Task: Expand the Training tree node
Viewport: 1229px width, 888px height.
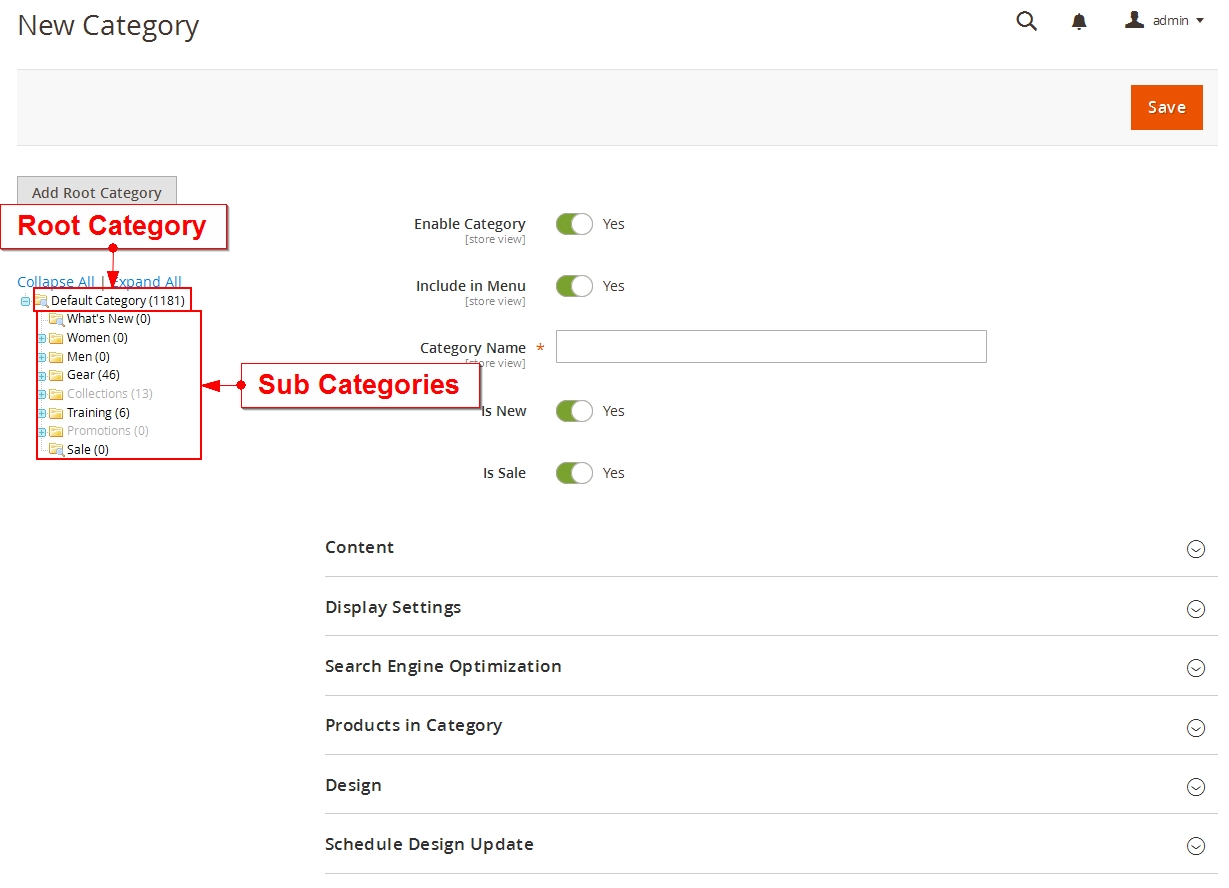Action: [x=44, y=412]
